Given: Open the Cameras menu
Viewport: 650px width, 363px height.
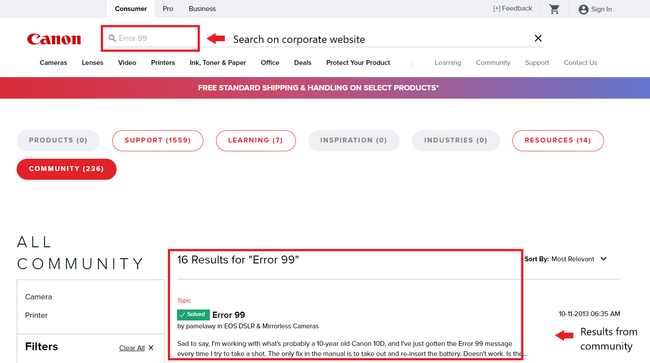Looking at the screenshot, I should (53, 63).
